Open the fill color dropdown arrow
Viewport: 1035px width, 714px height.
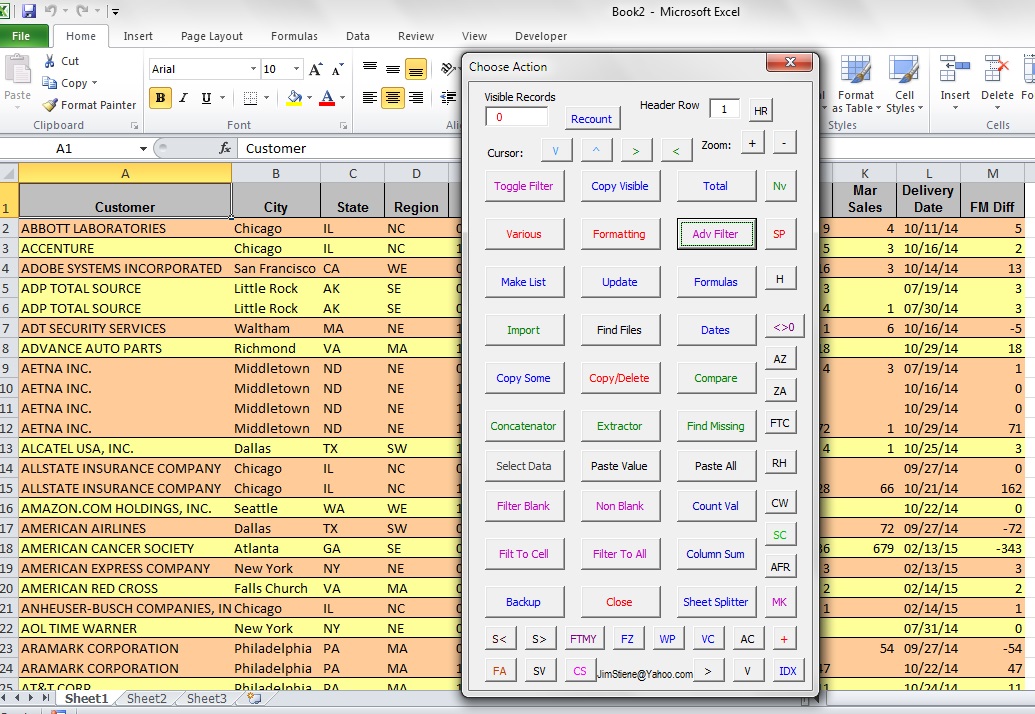308,98
